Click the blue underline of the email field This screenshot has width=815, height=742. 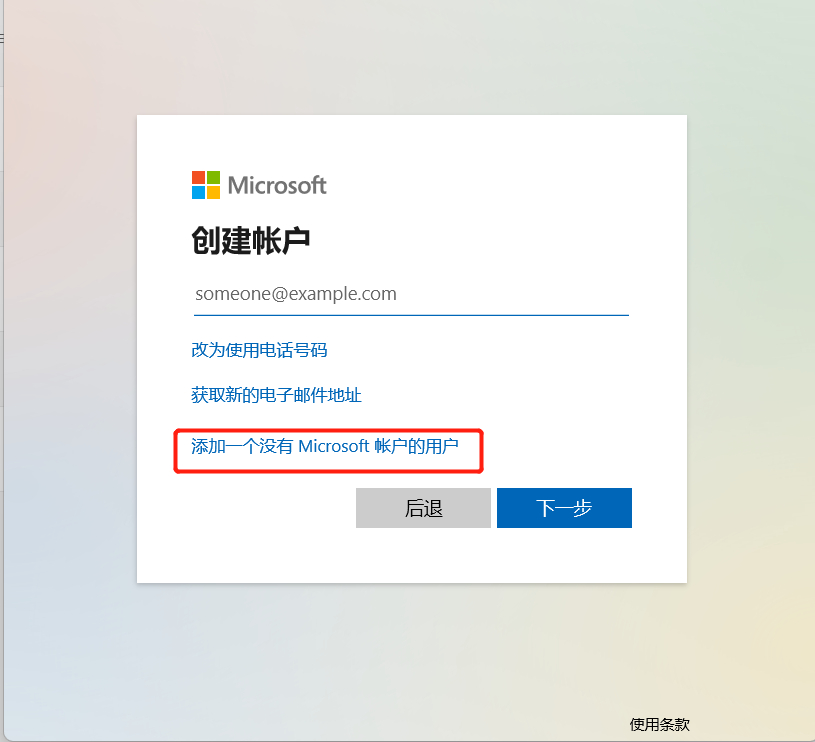click(411, 315)
